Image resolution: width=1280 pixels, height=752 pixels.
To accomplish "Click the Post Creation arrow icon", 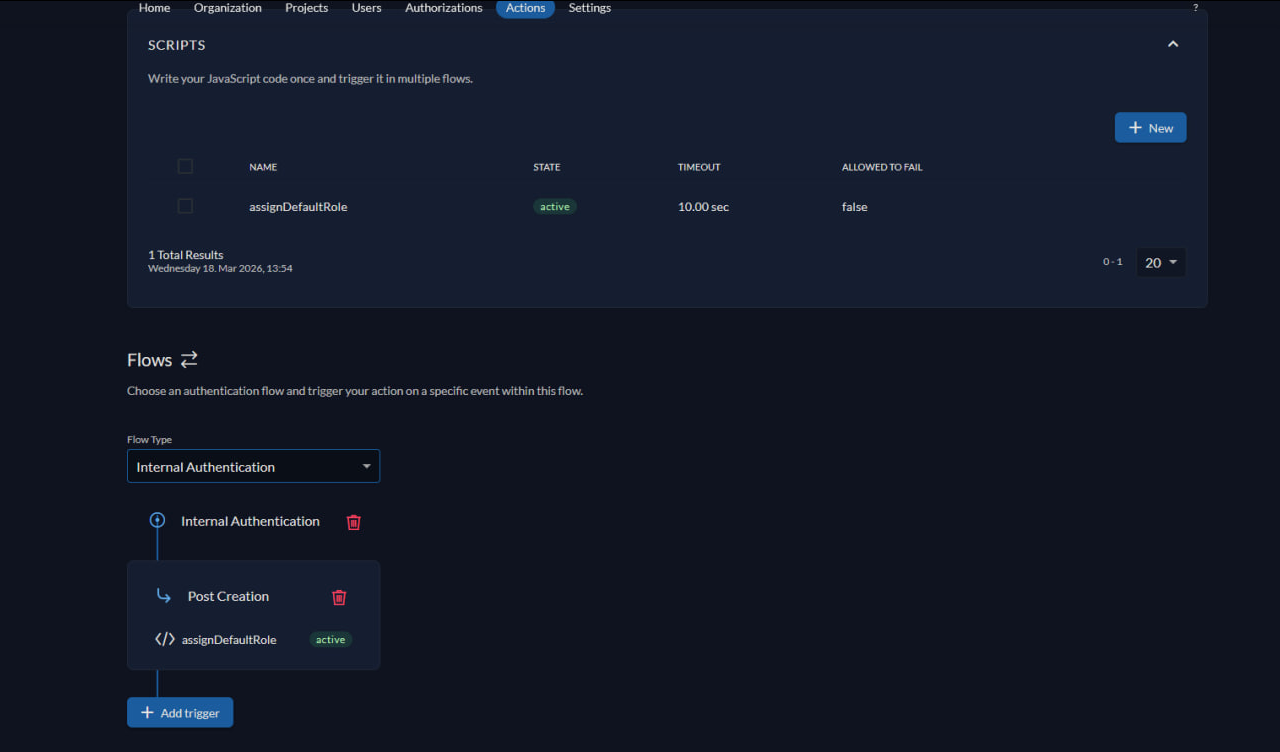I will (x=164, y=596).
